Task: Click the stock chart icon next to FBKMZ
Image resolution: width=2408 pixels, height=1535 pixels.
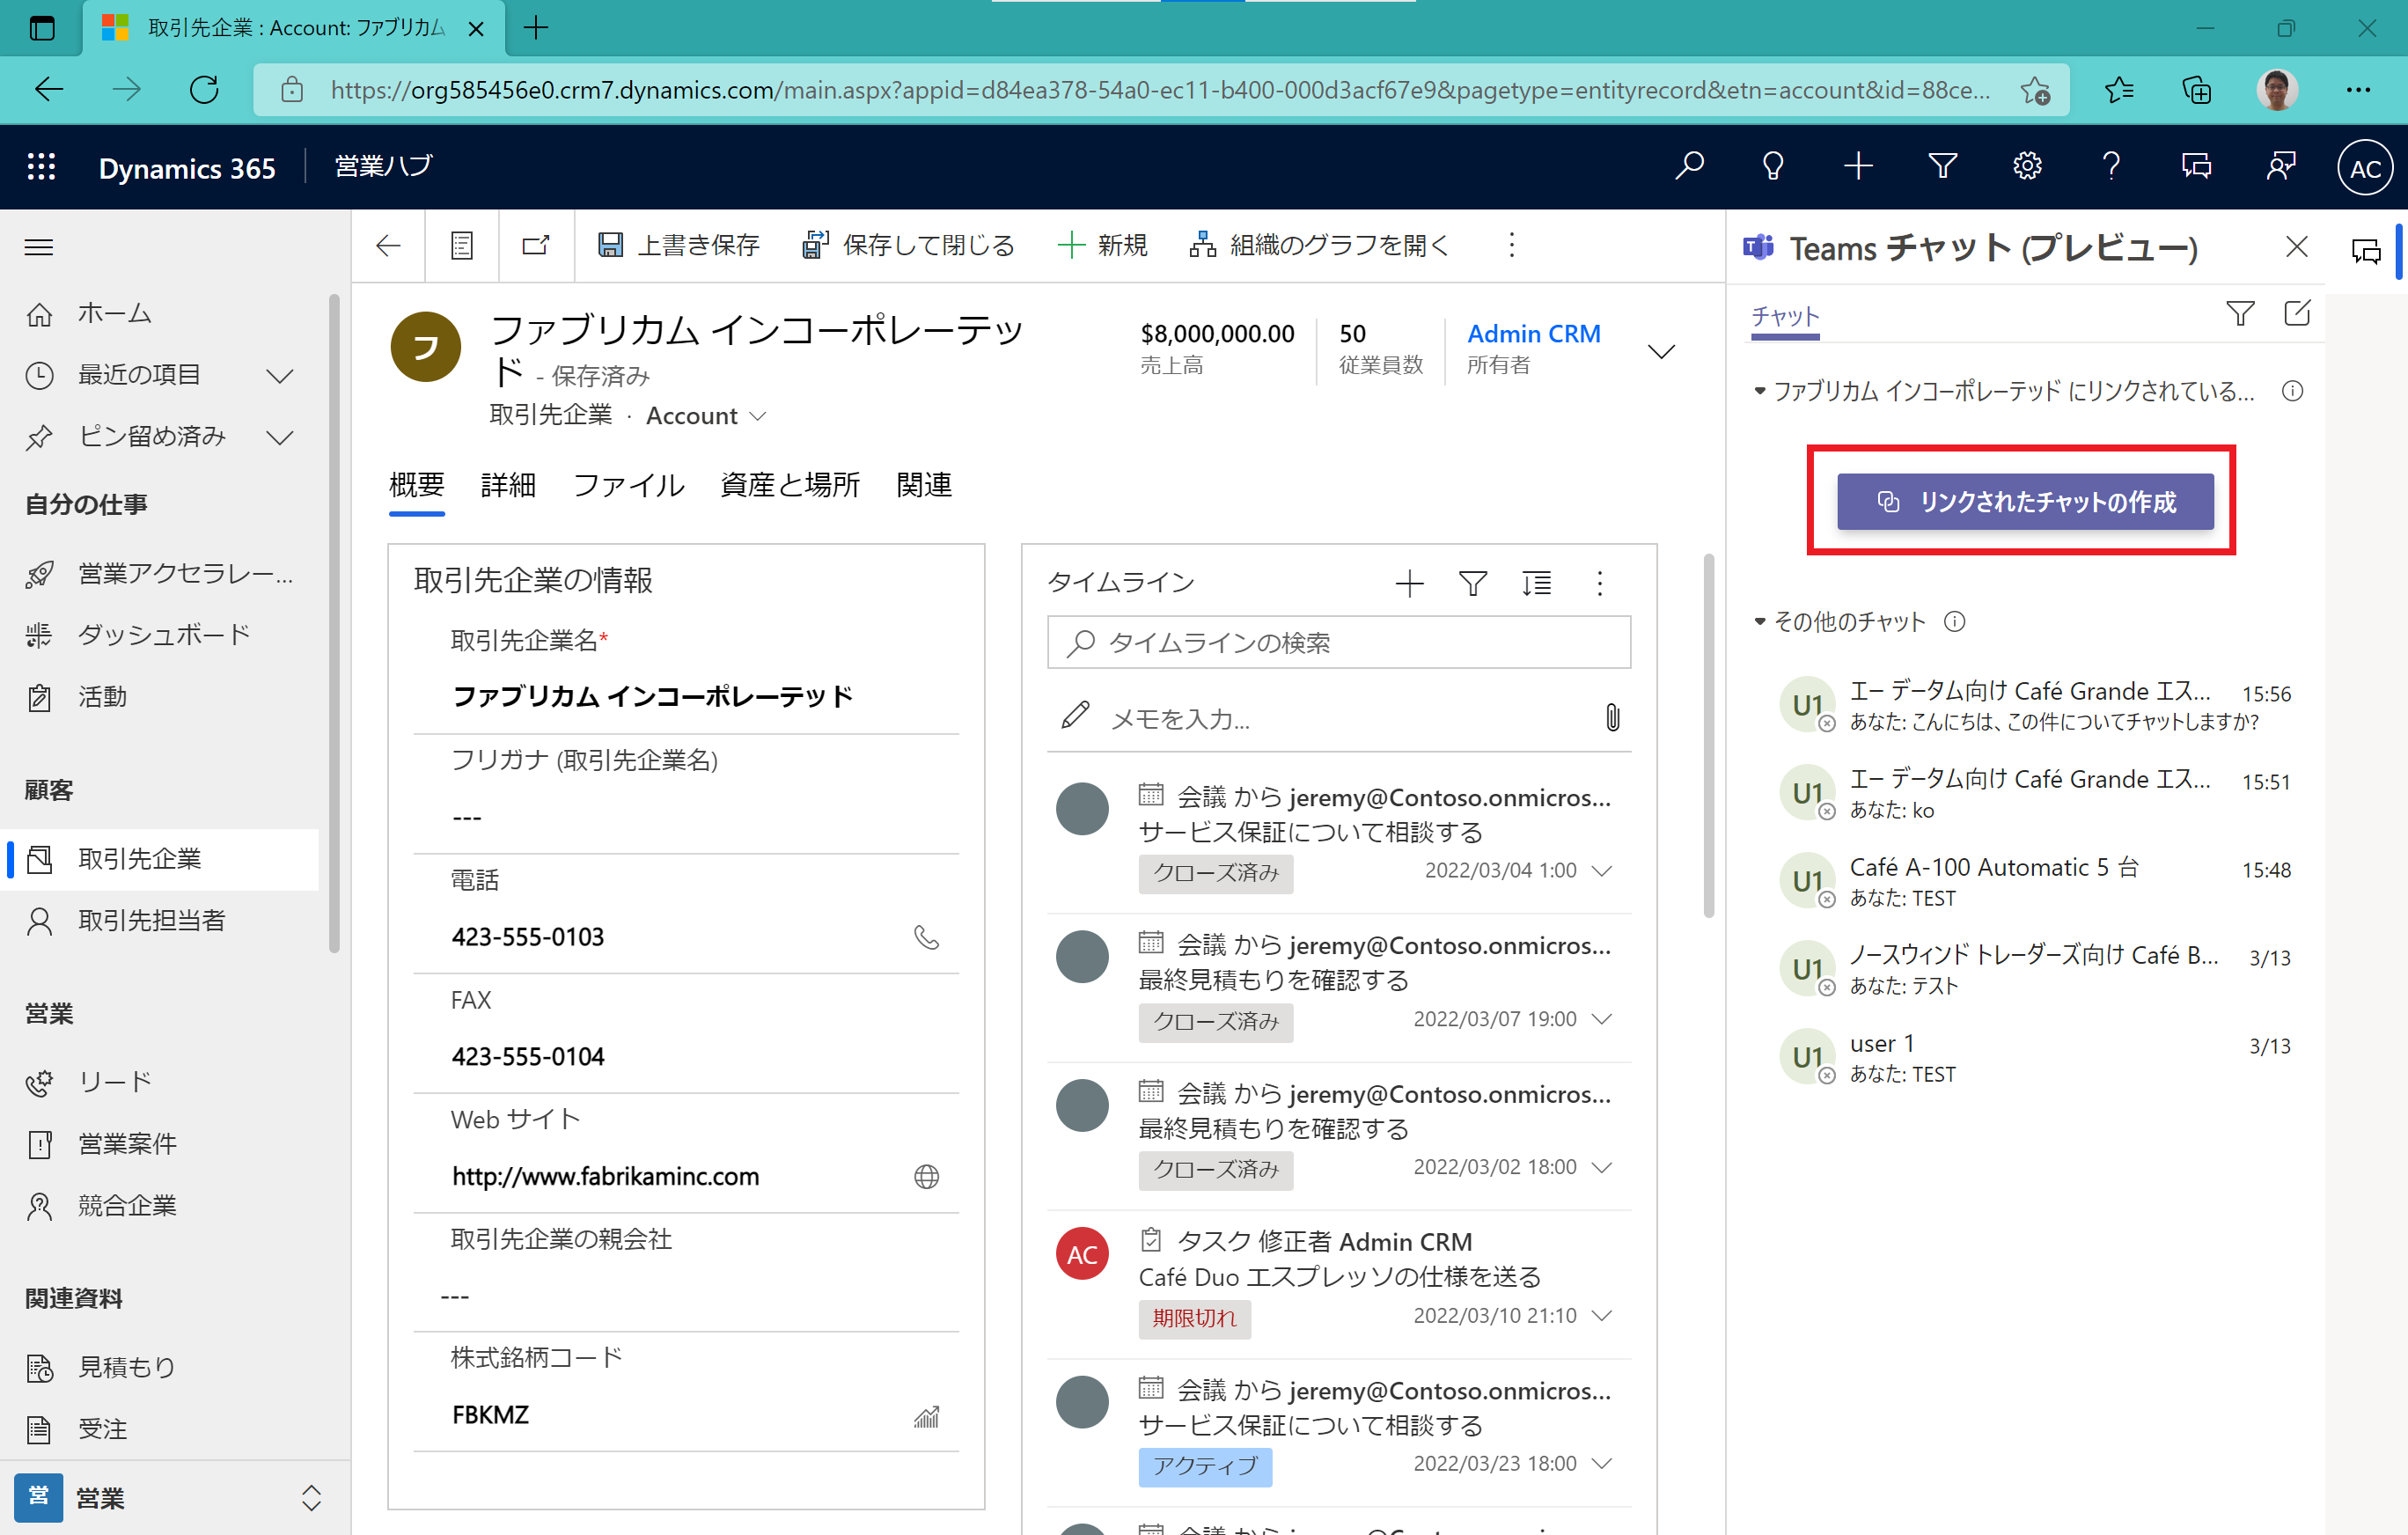Action: coord(926,1416)
